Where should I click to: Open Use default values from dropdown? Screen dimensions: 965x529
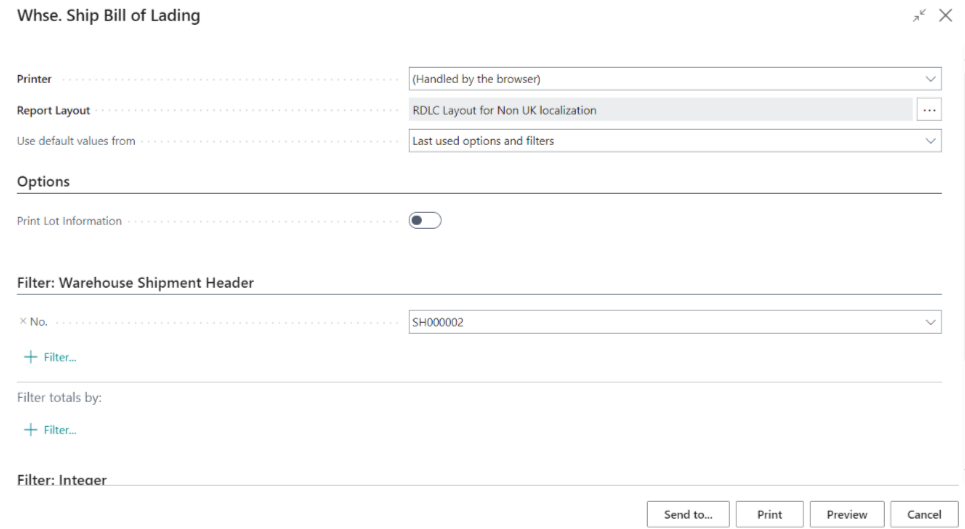point(930,141)
